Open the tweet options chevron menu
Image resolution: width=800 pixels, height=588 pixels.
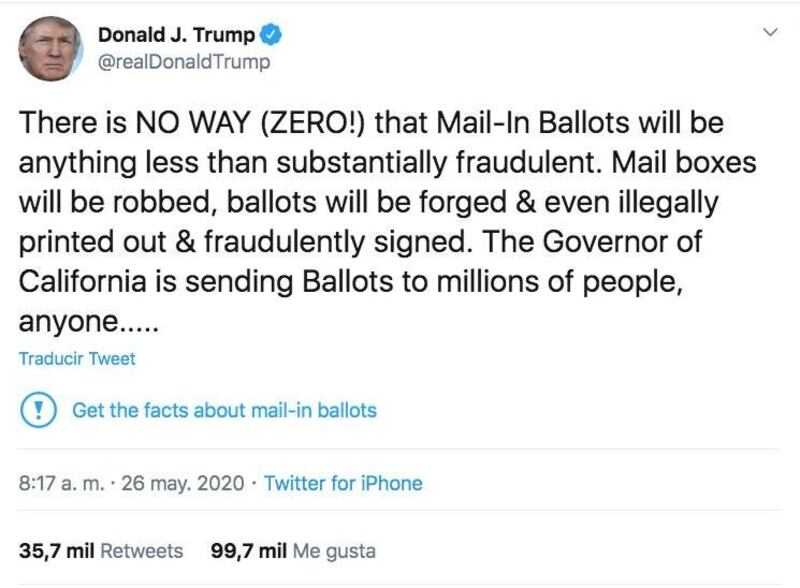point(769,33)
